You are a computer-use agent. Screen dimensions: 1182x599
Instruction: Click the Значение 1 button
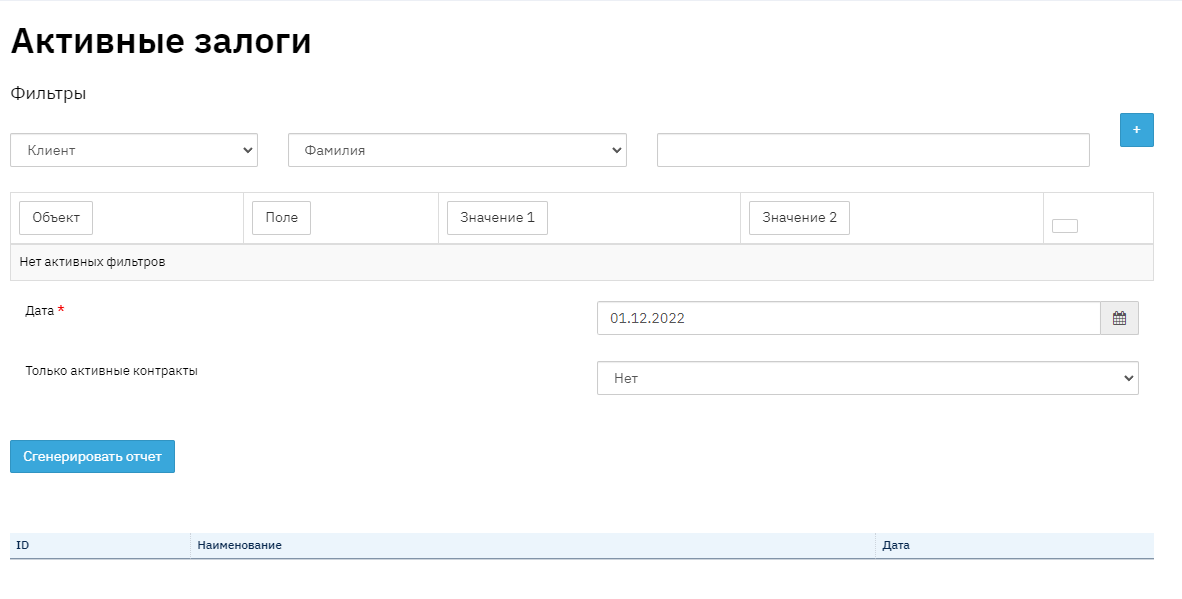[497, 218]
